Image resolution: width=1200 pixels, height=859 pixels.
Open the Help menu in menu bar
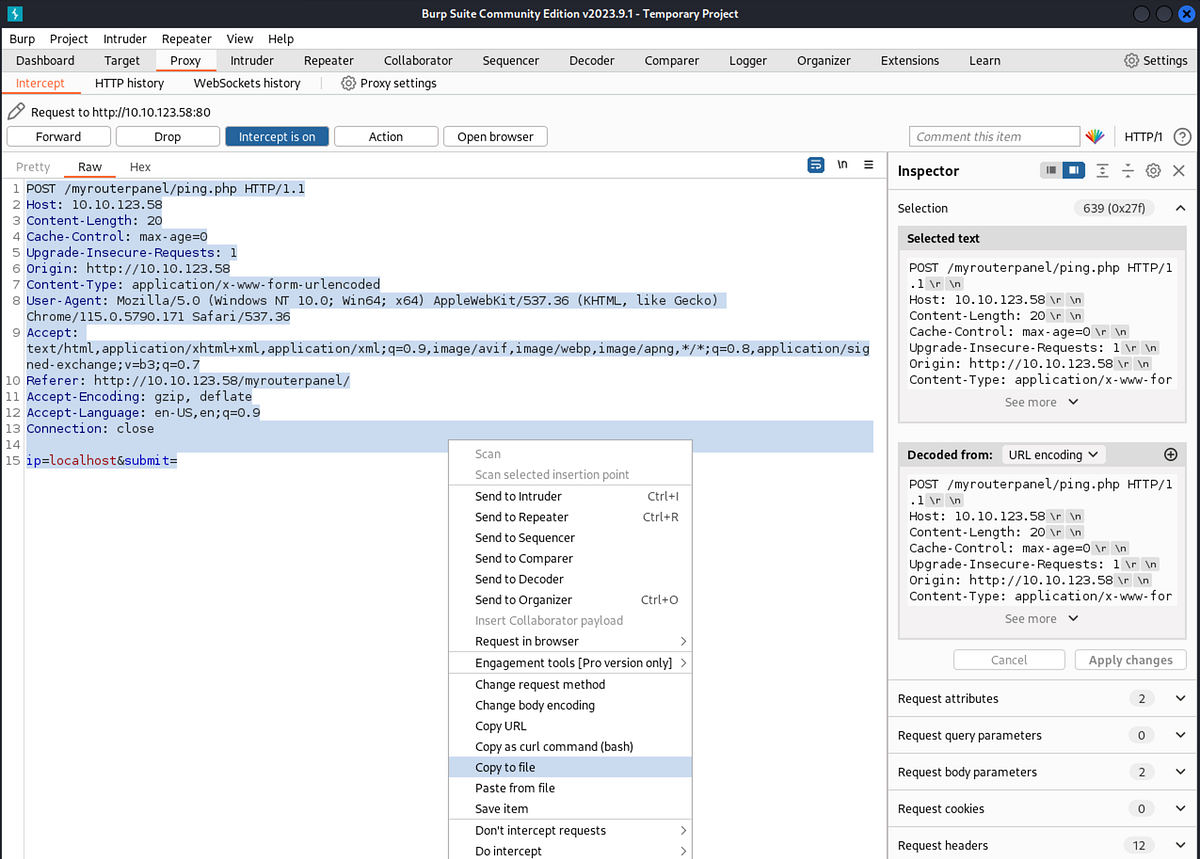pos(281,38)
